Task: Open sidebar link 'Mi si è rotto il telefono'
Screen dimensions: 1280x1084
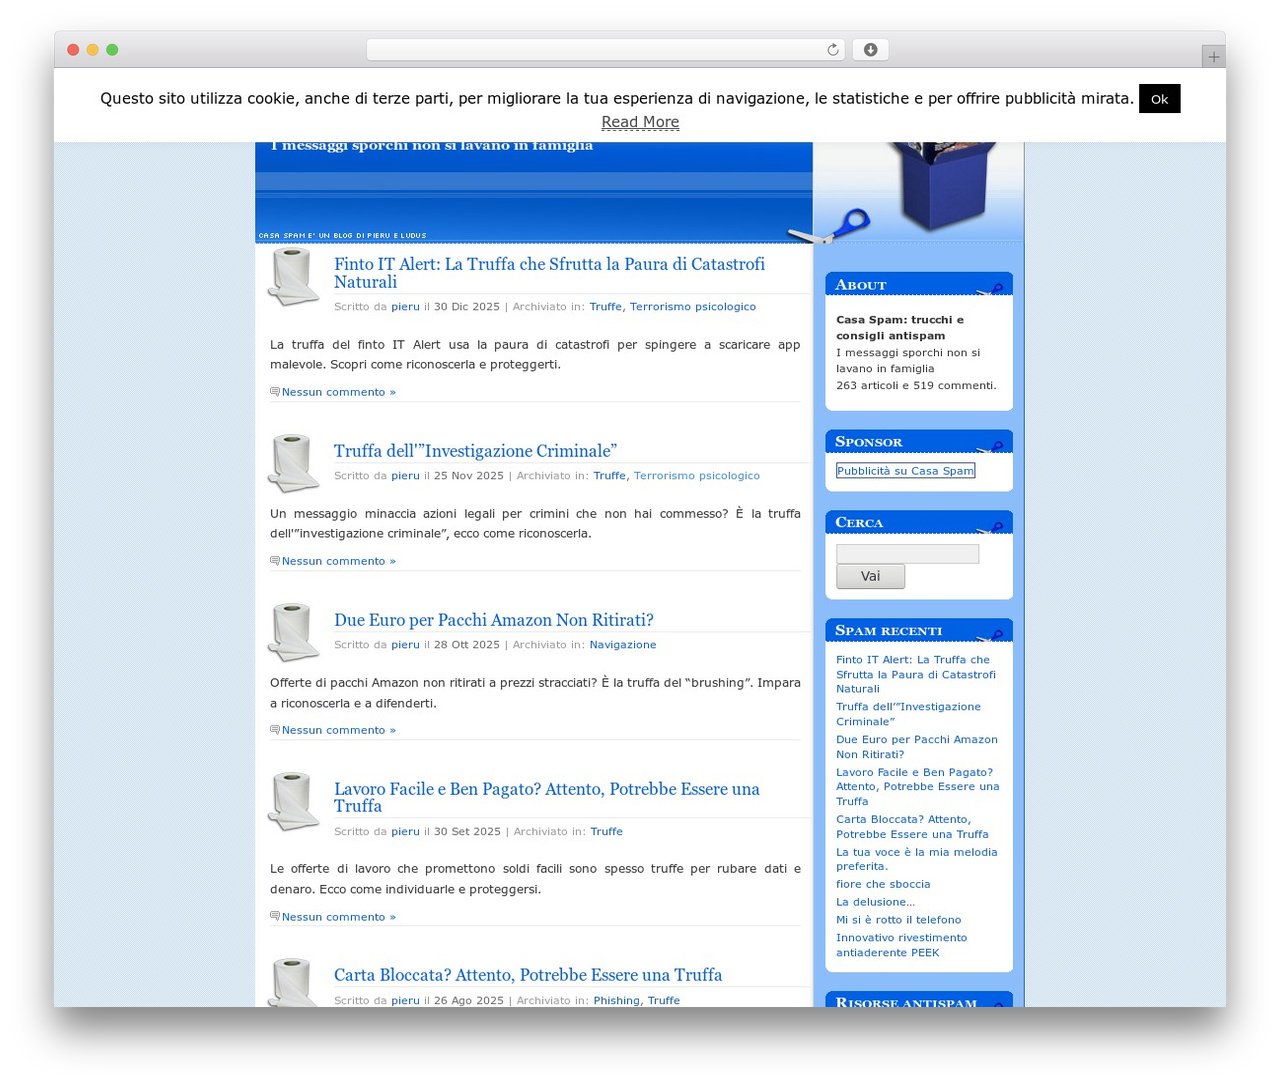Action: pyautogui.click(x=898, y=920)
